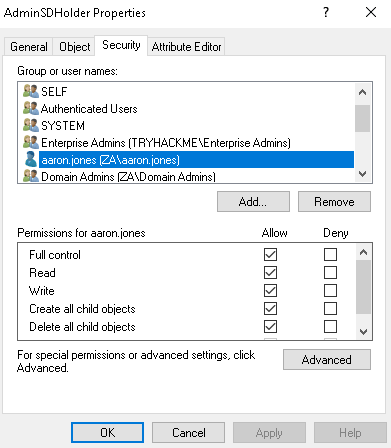Click the Enterprise Admins group icon
Screen dimensions: 391x448
click(x=31, y=142)
